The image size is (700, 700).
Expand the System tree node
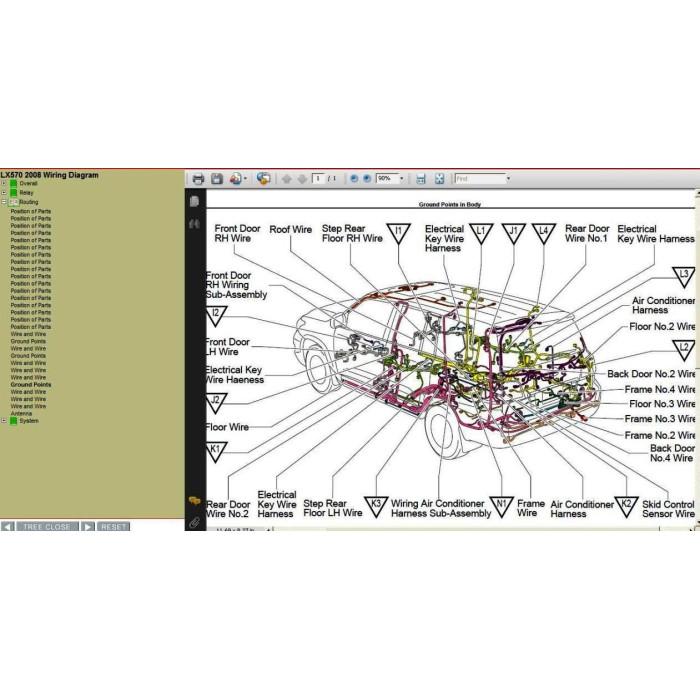[x=4, y=421]
